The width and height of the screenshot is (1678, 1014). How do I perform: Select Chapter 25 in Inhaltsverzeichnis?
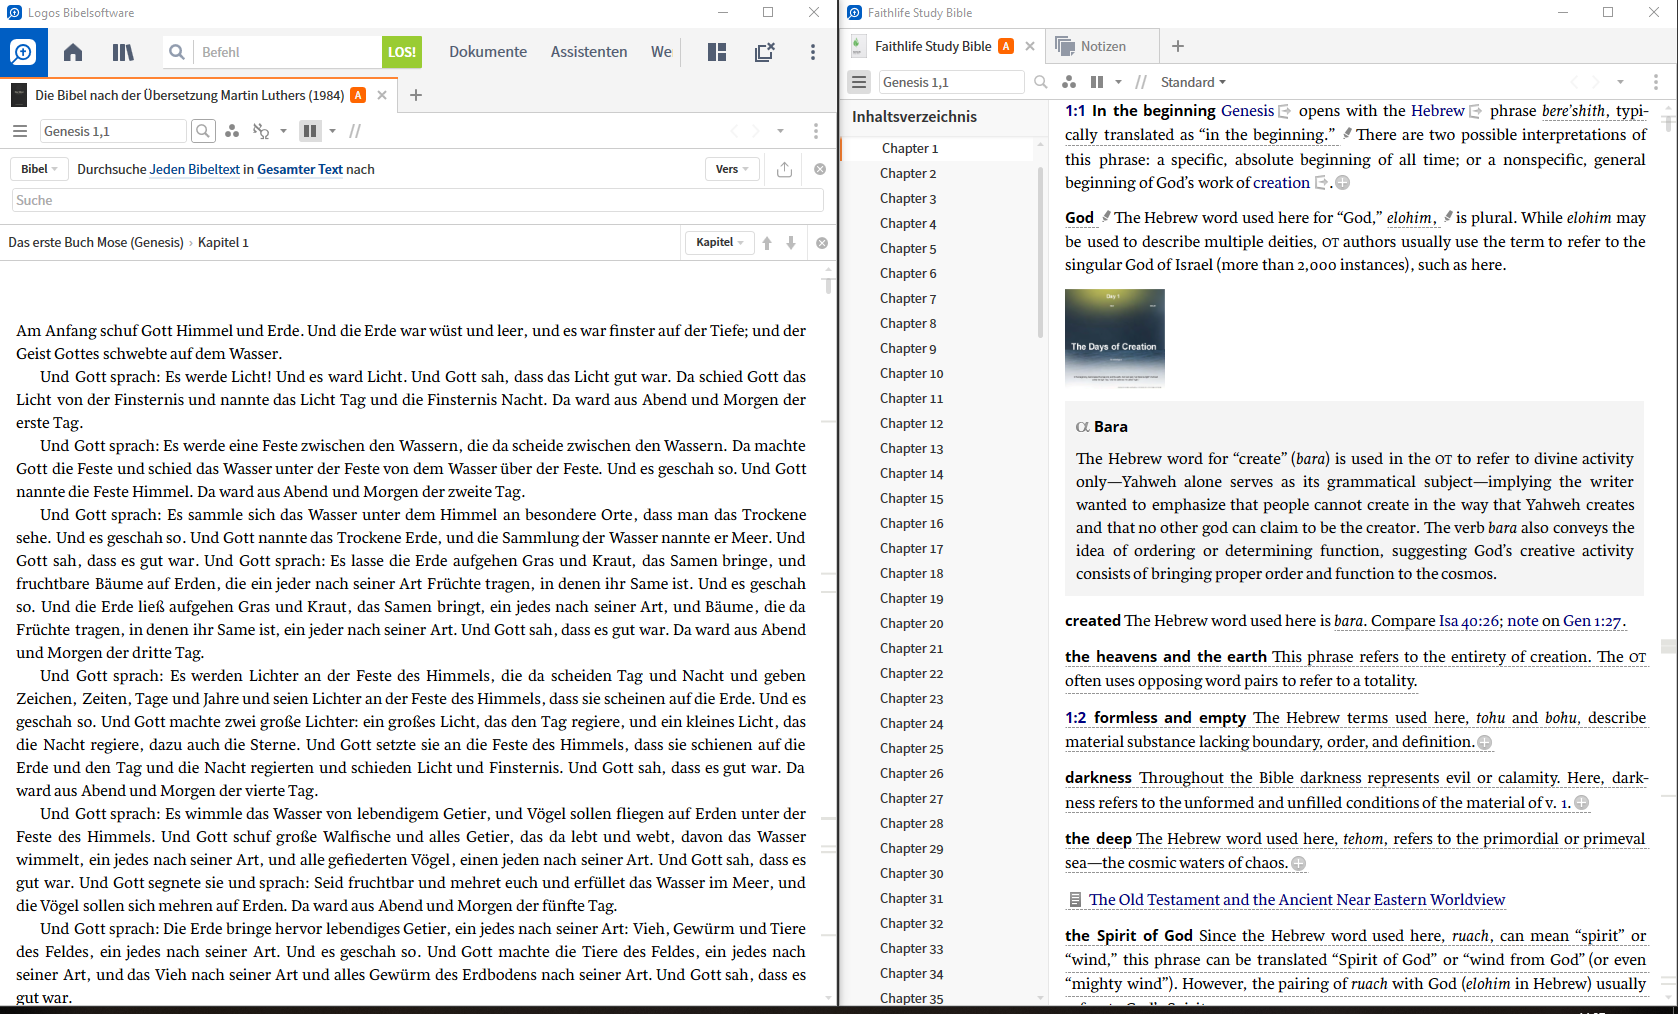click(911, 748)
